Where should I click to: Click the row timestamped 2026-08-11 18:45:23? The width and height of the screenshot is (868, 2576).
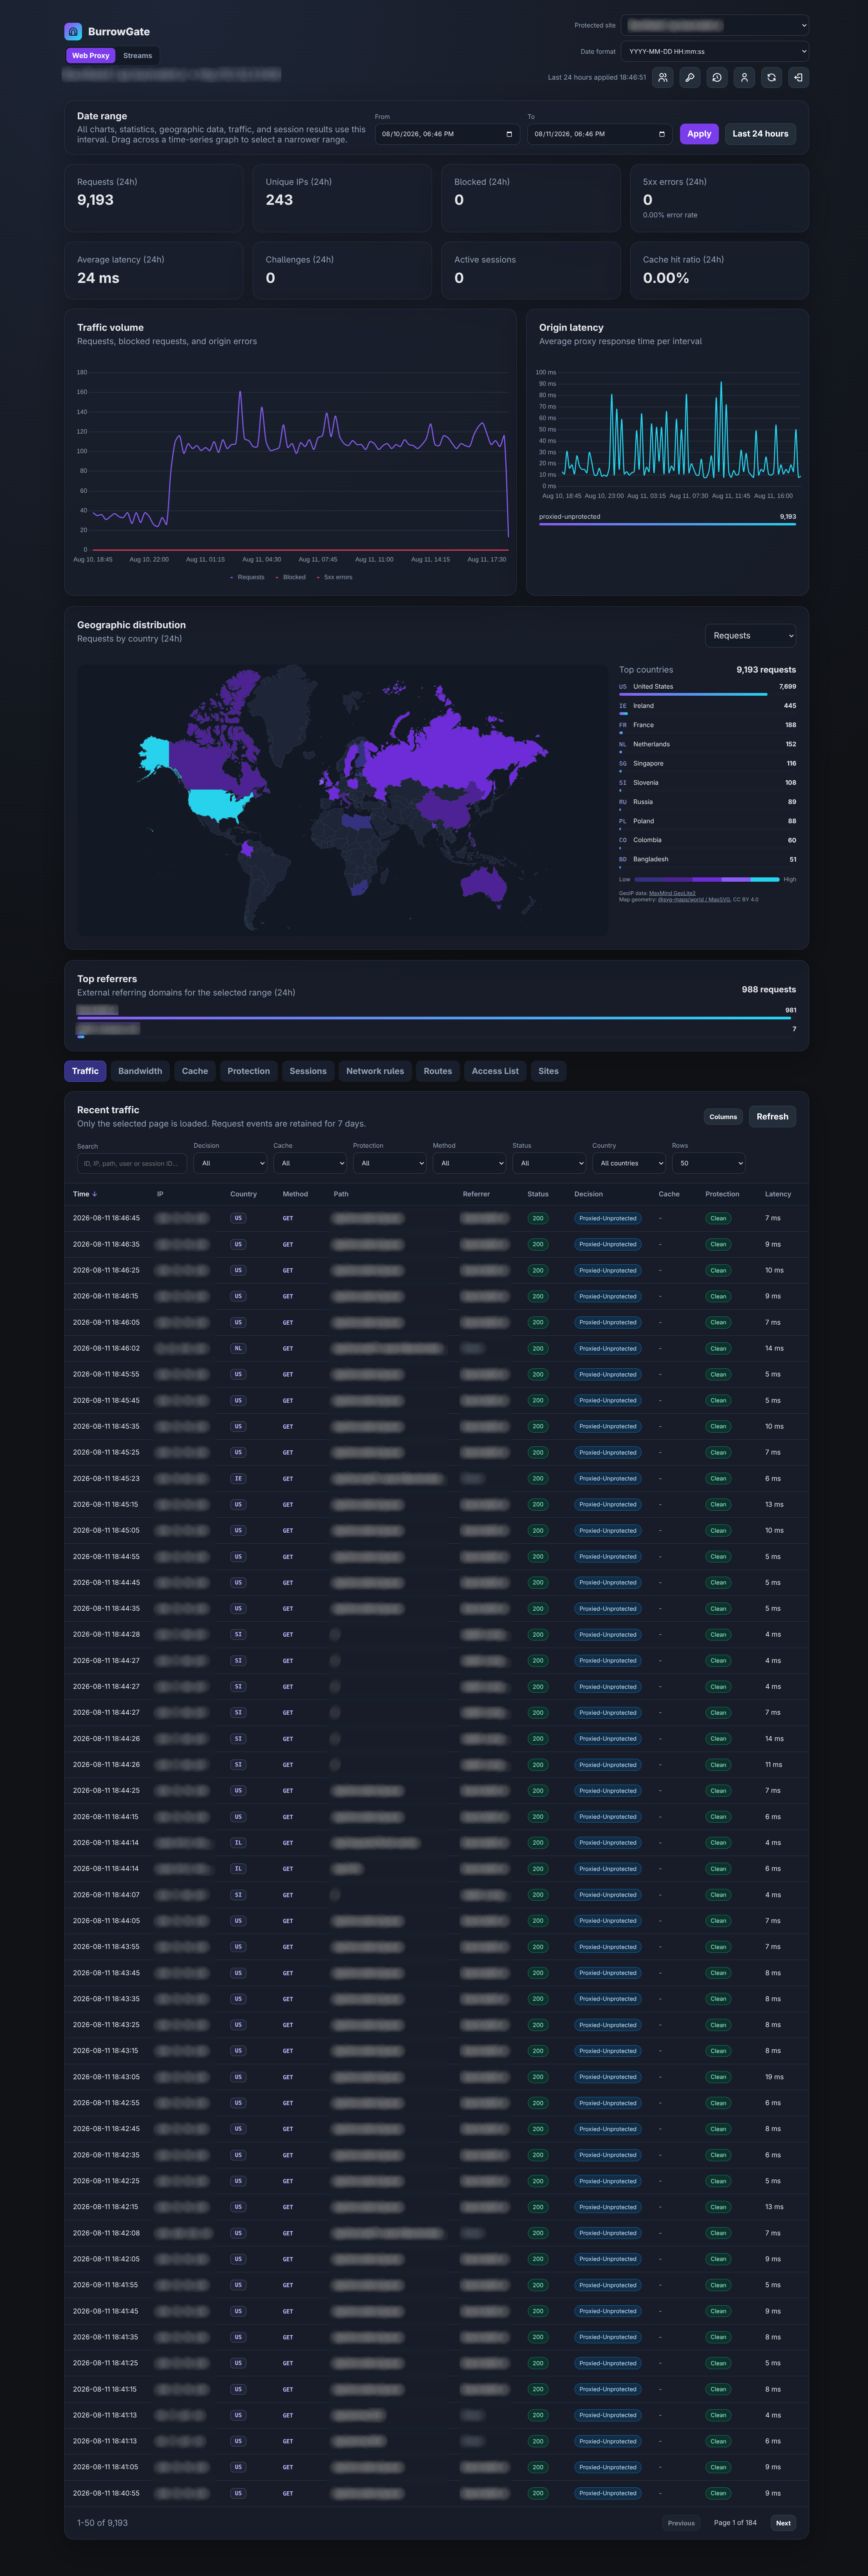pyautogui.click(x=436, y=1478)
